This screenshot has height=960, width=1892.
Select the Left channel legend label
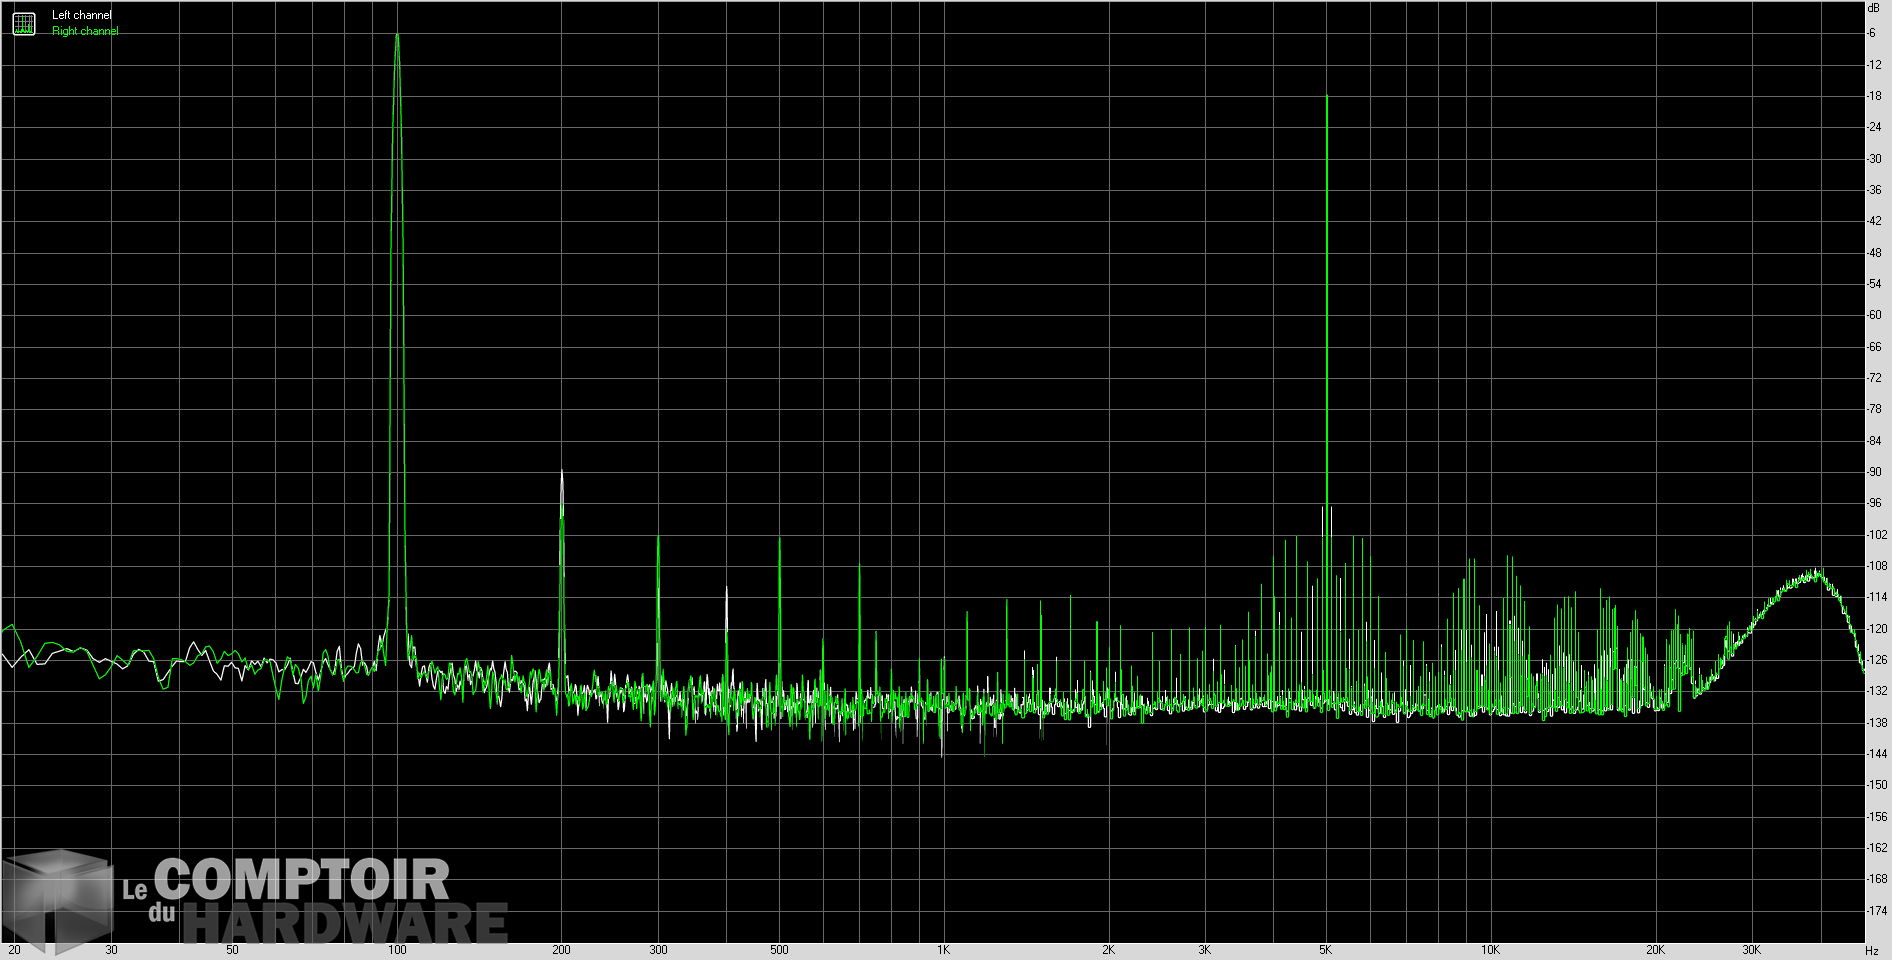pos(82,15)
